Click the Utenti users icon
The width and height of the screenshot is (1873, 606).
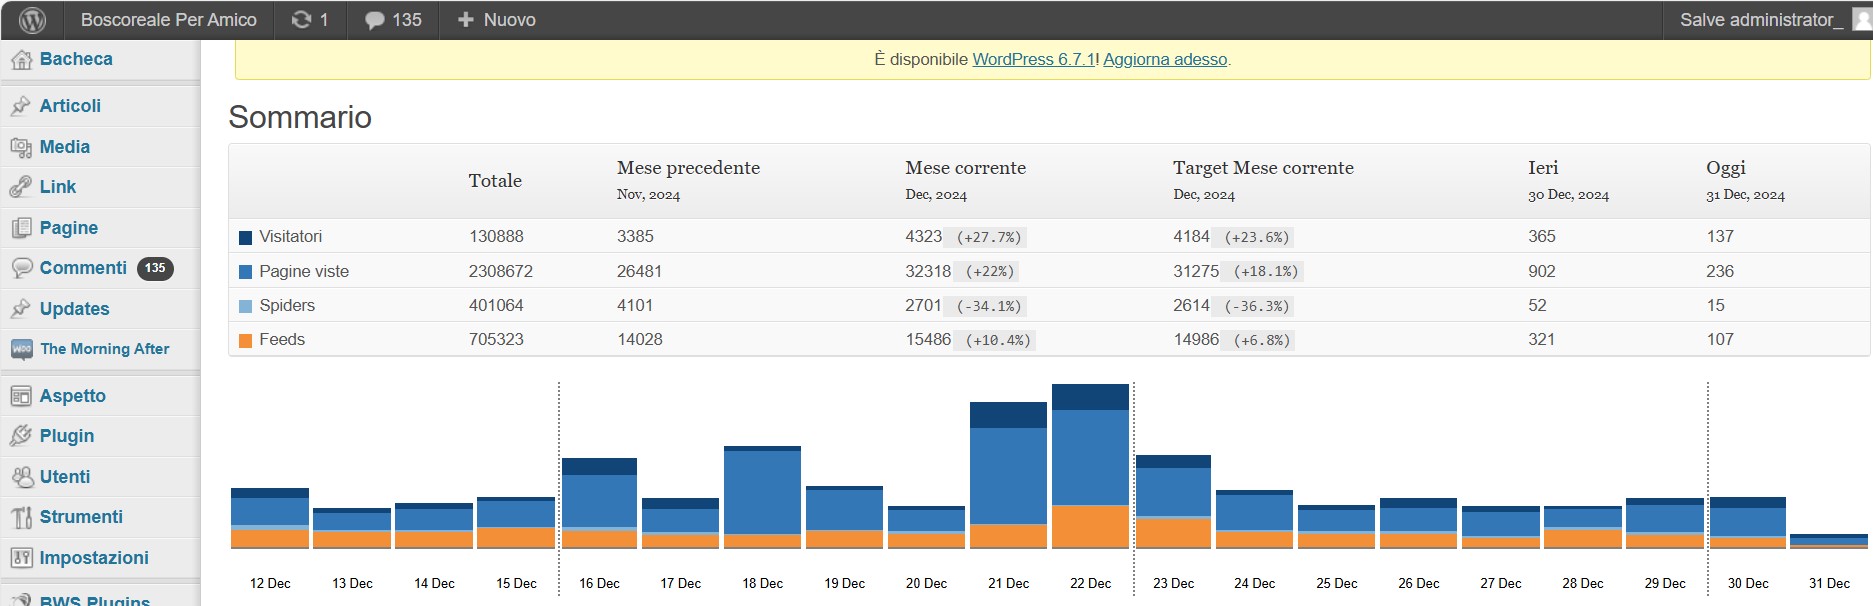click(x=21, y=477)
